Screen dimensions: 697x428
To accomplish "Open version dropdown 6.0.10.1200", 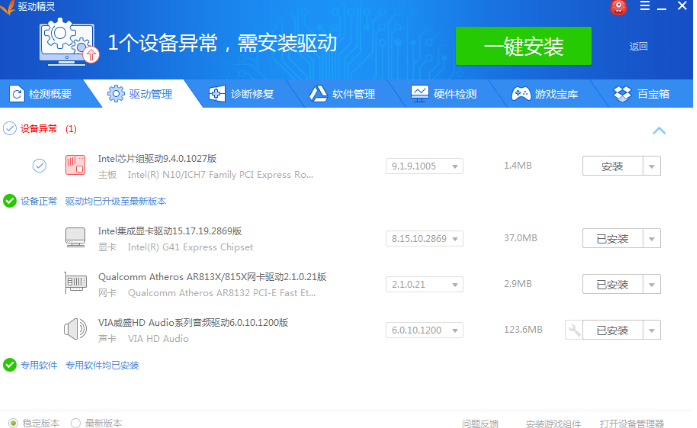I will 425,330.
